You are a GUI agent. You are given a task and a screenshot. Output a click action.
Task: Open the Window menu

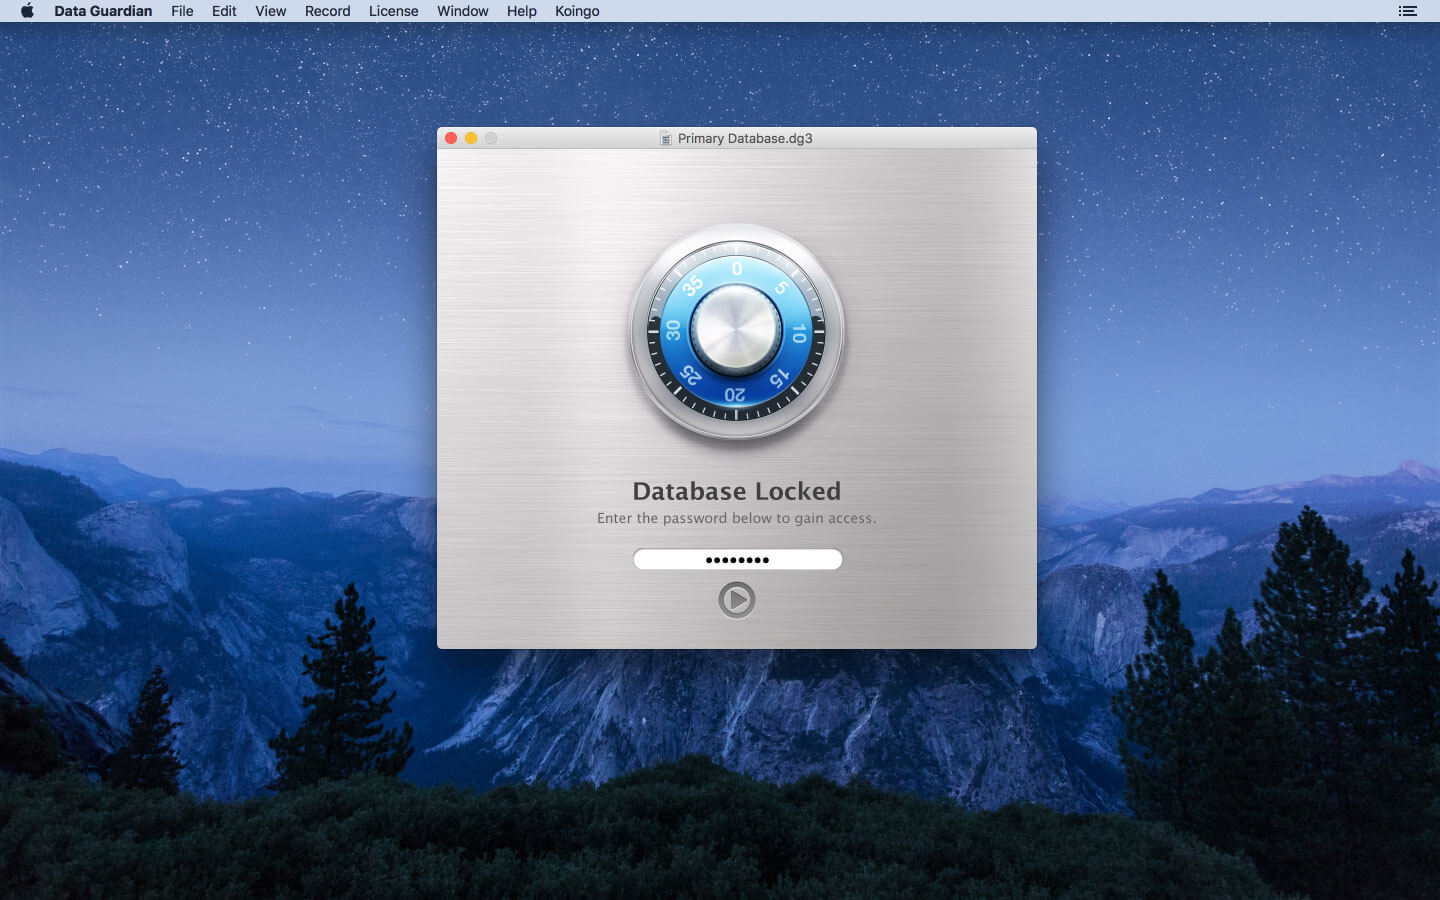point(462,11)
